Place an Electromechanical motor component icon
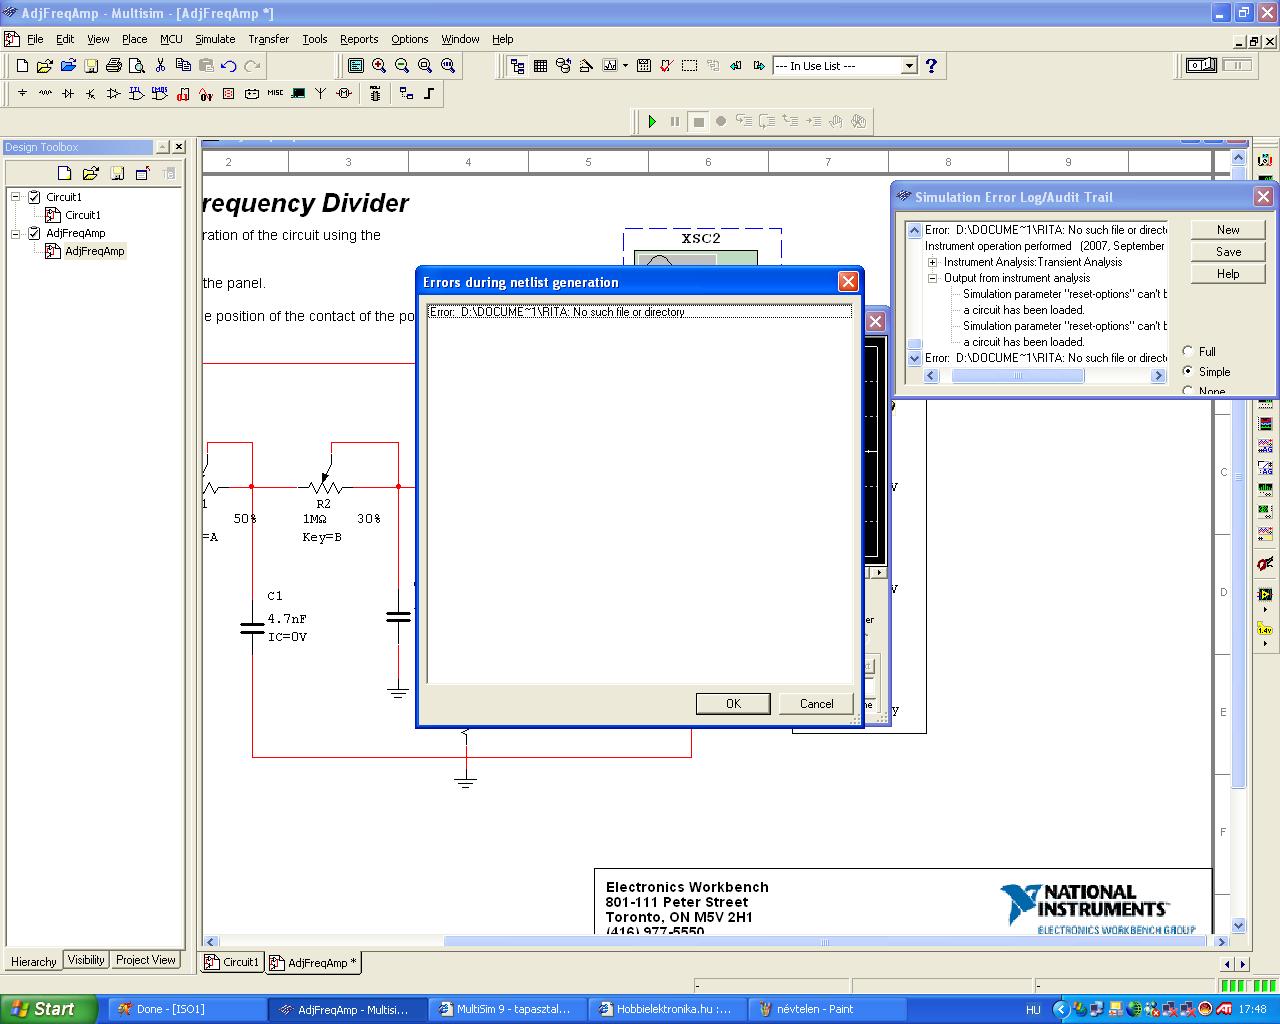This screenshot has width=1280, height=1024. 344,93
